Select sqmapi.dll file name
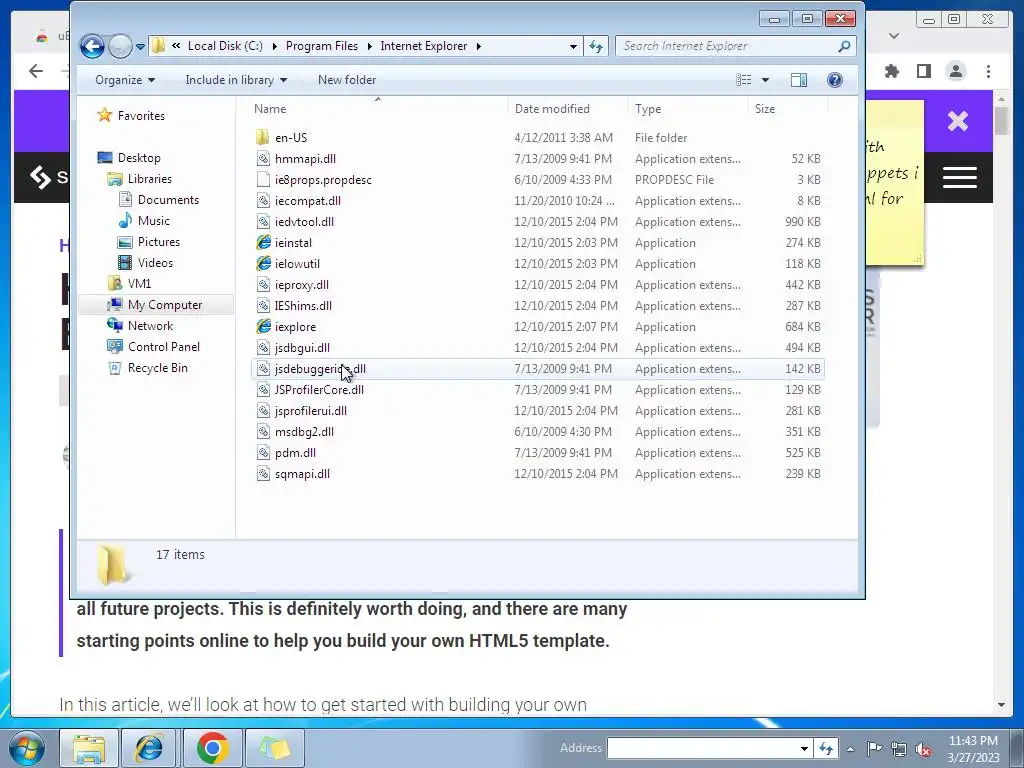The width and height of the screenshot is (1024, 768). [x=302, y=473]
